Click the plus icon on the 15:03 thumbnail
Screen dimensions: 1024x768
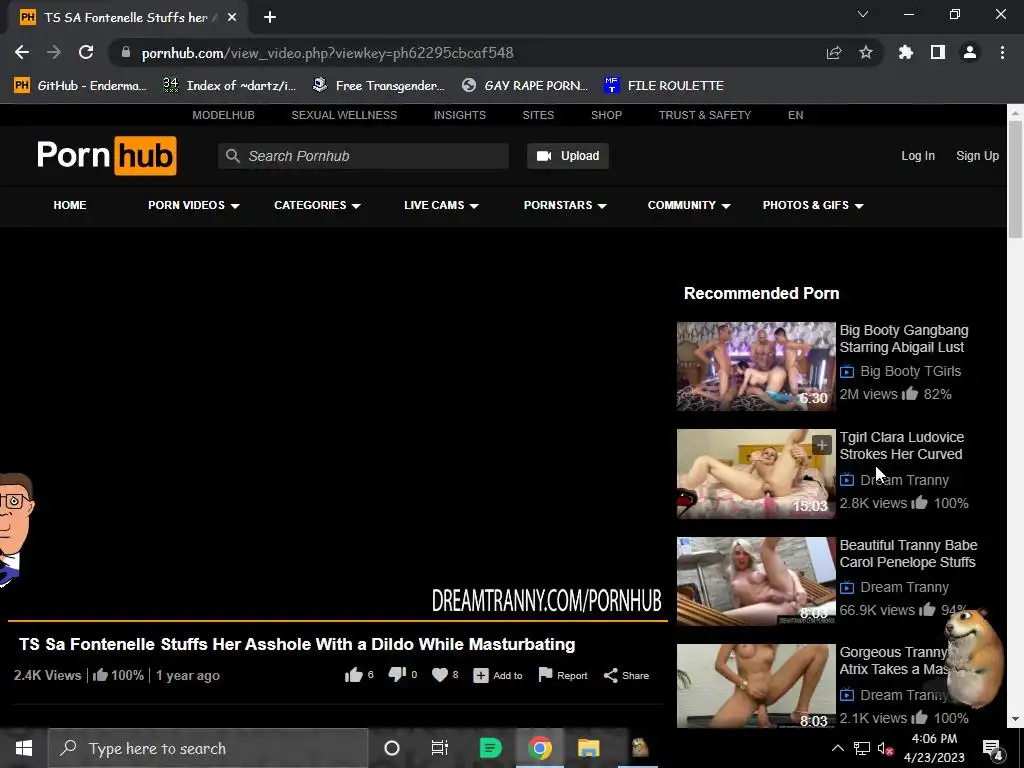click(822, 445)
